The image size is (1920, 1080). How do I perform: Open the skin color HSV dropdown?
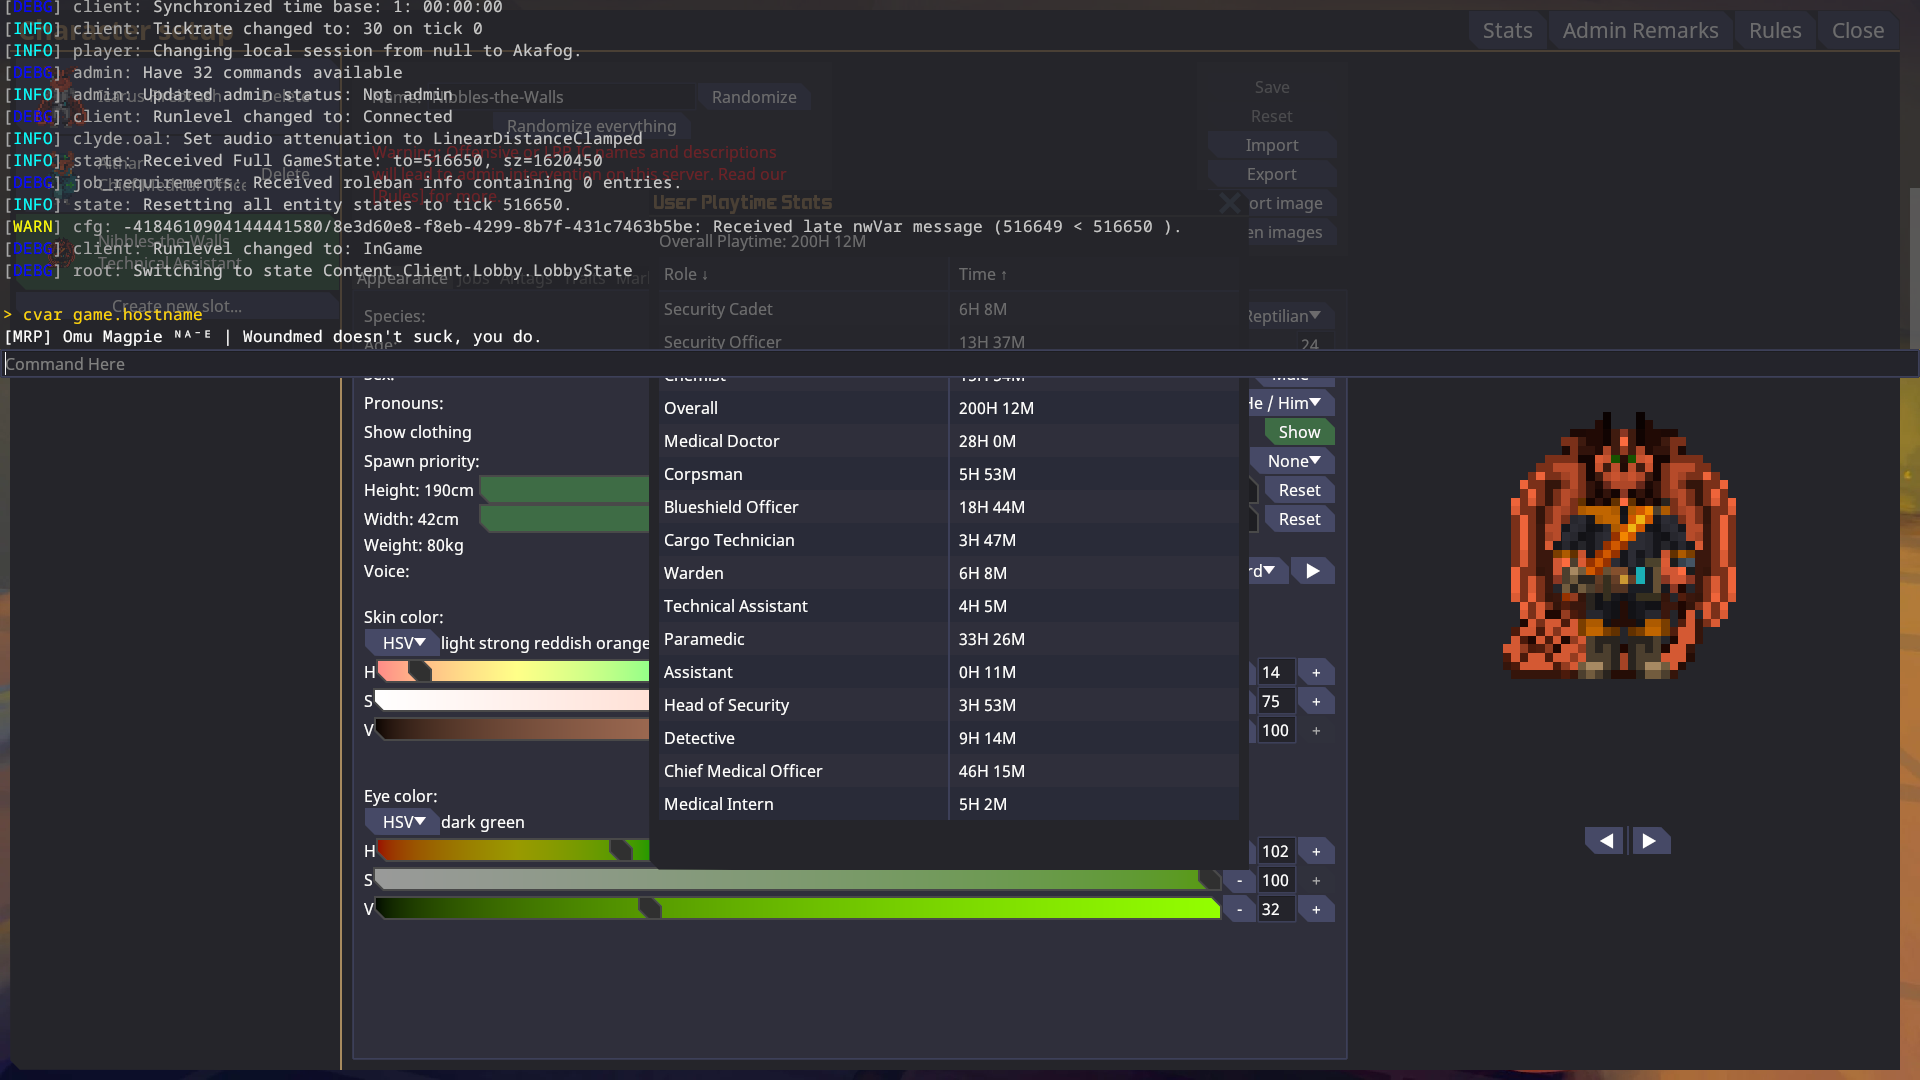coord(403,643)
